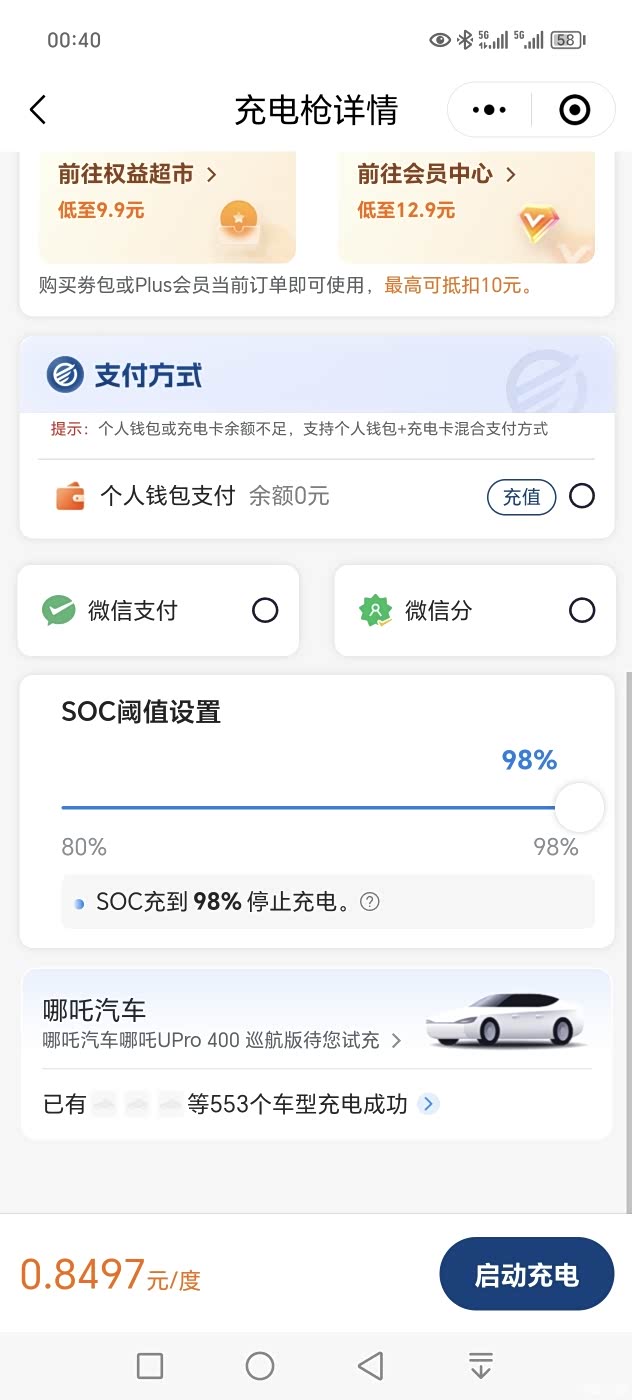Tap the 启动充电 start charging button
Image resolution: width=632 pixels, height=1400 pixels.
pyautogui.click(x=526, y=1274)
